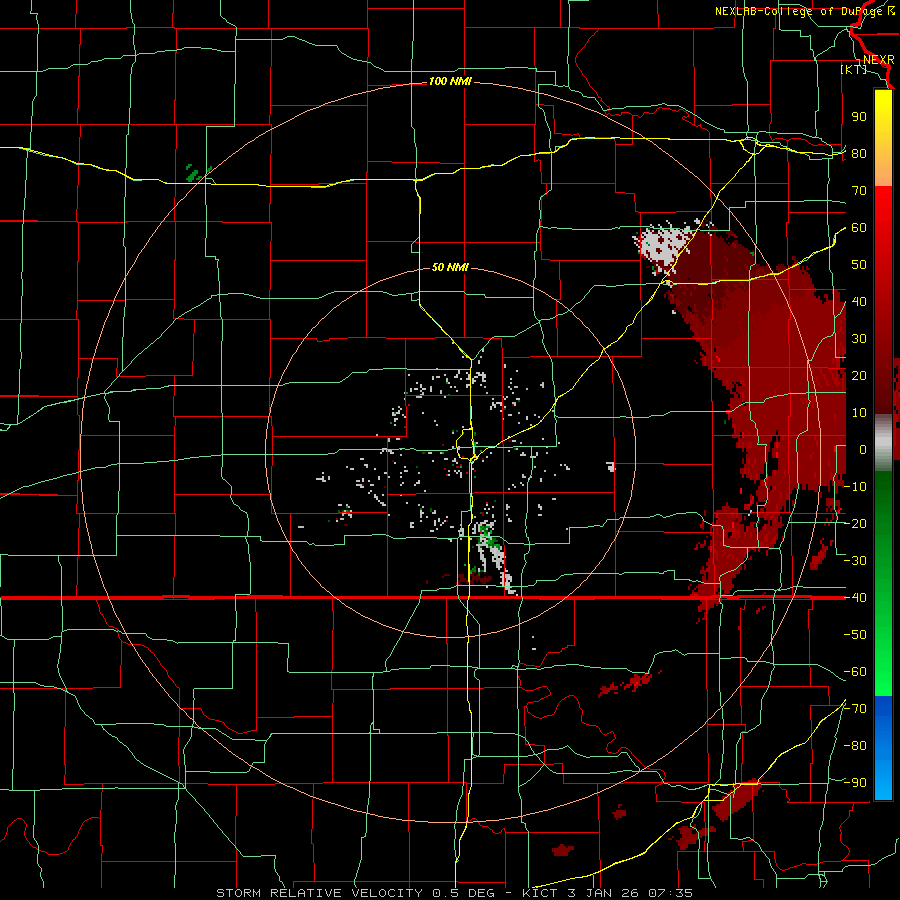Click the 70 value on velocity scale

859,191
